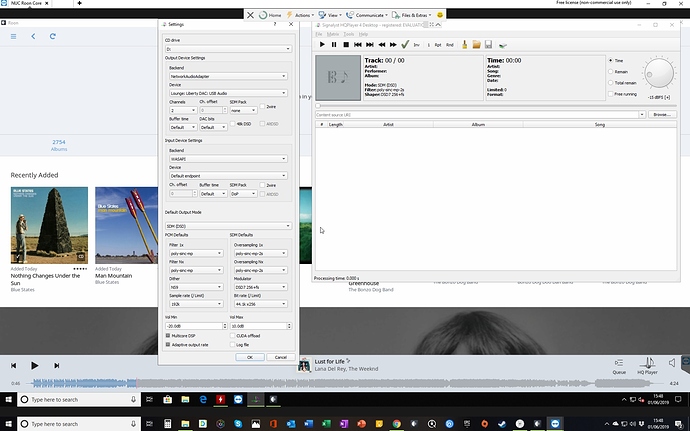Select the Time radio button in HQPlayer
690x431 pixels.
click(611, 60)
